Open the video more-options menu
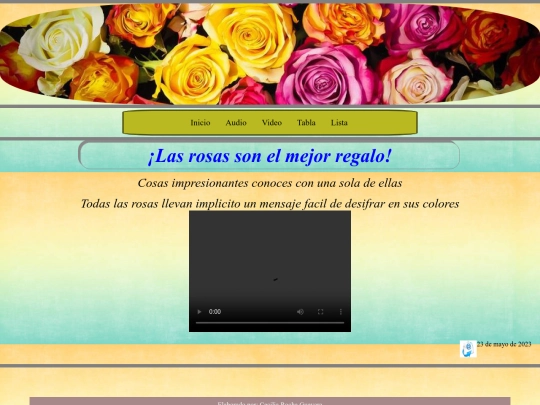Viewport: 540px width, 405px height. (x=341, y=312)
